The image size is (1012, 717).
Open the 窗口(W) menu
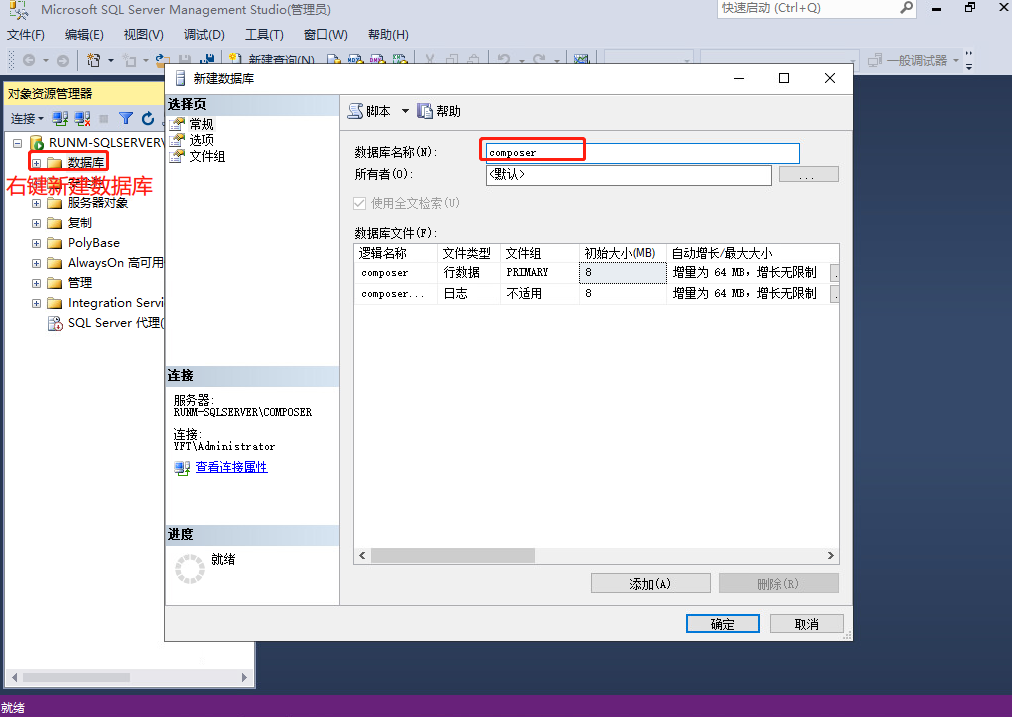pyautogui.click(x=325, y=35)
